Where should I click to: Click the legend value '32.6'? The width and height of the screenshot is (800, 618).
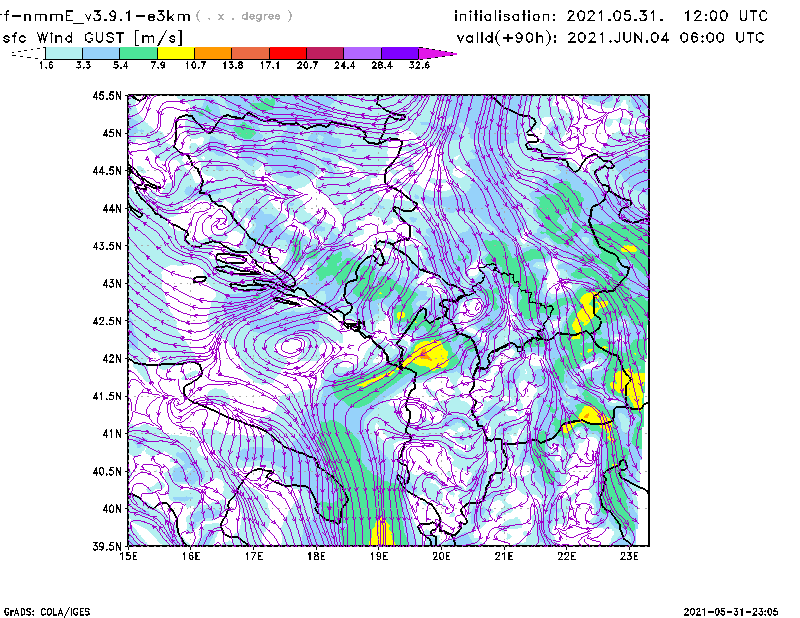pos(419,65)
